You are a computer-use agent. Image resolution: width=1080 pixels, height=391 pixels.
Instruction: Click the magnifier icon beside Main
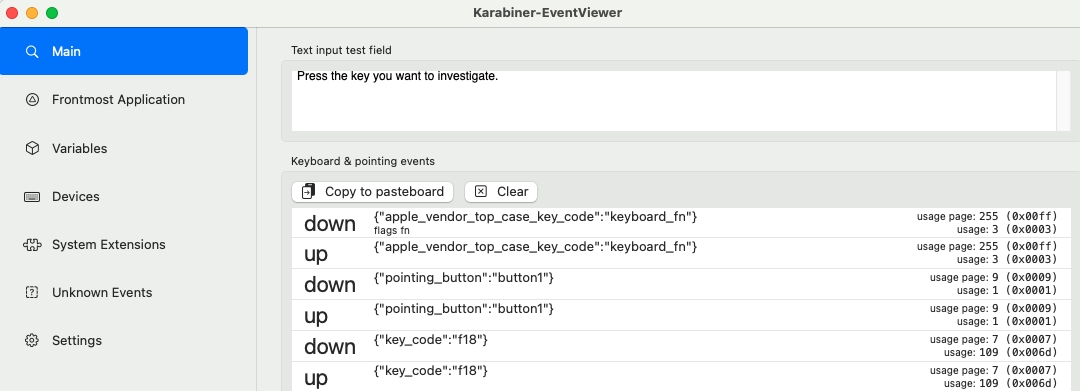point(32,52)
